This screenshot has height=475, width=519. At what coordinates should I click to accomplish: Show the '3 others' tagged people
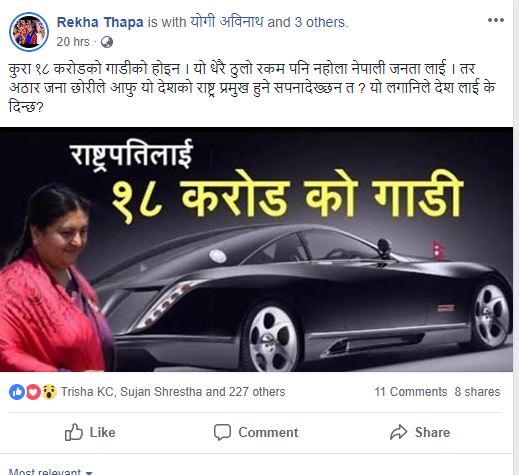[320, 22]
